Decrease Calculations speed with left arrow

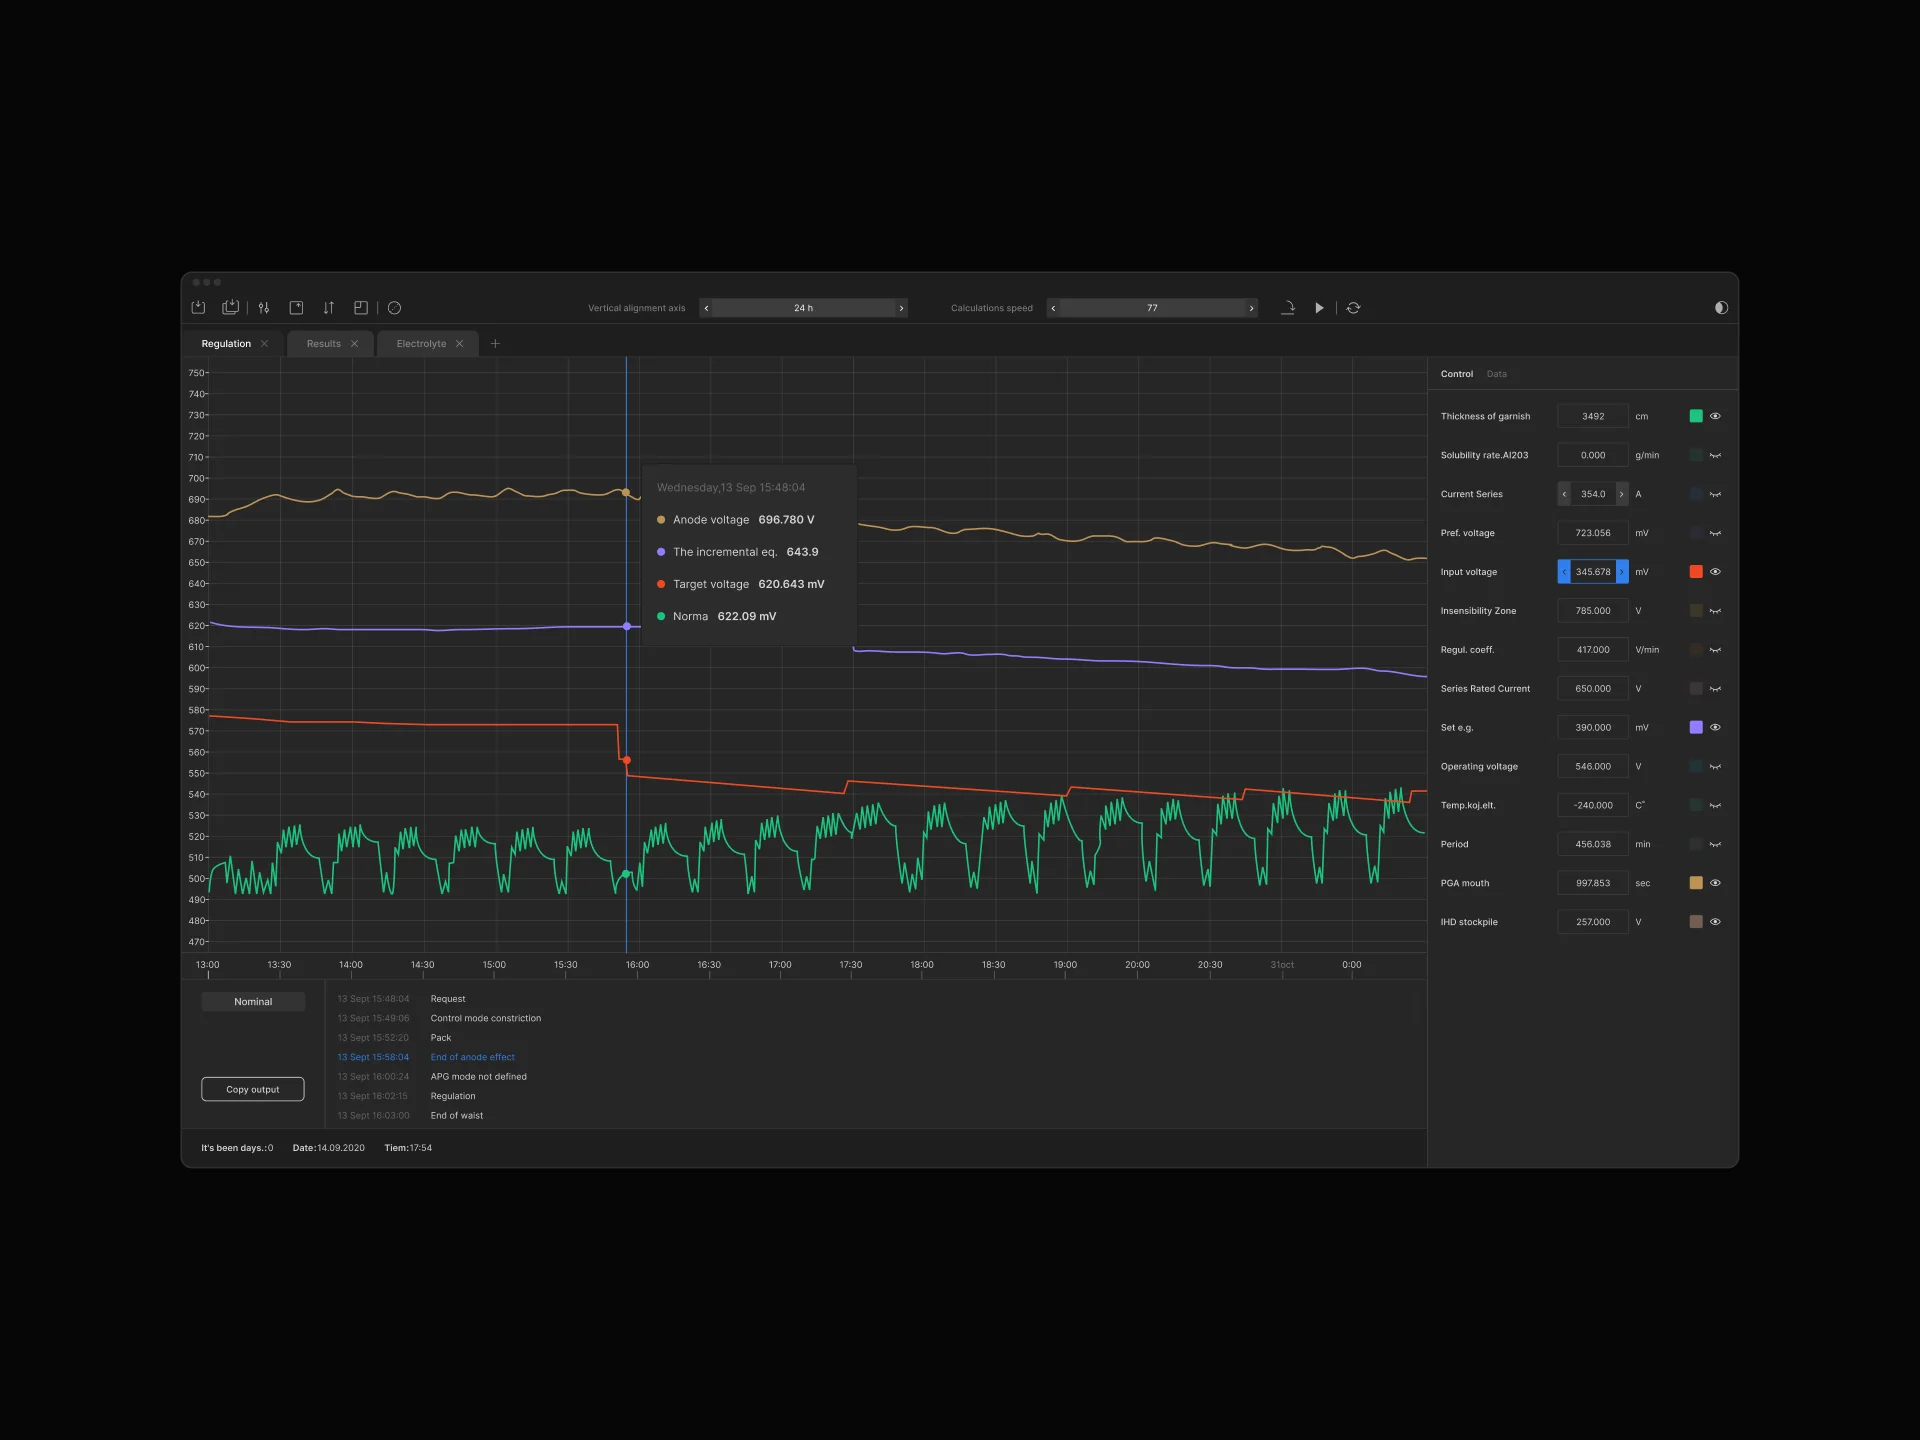pos(1053,308)
